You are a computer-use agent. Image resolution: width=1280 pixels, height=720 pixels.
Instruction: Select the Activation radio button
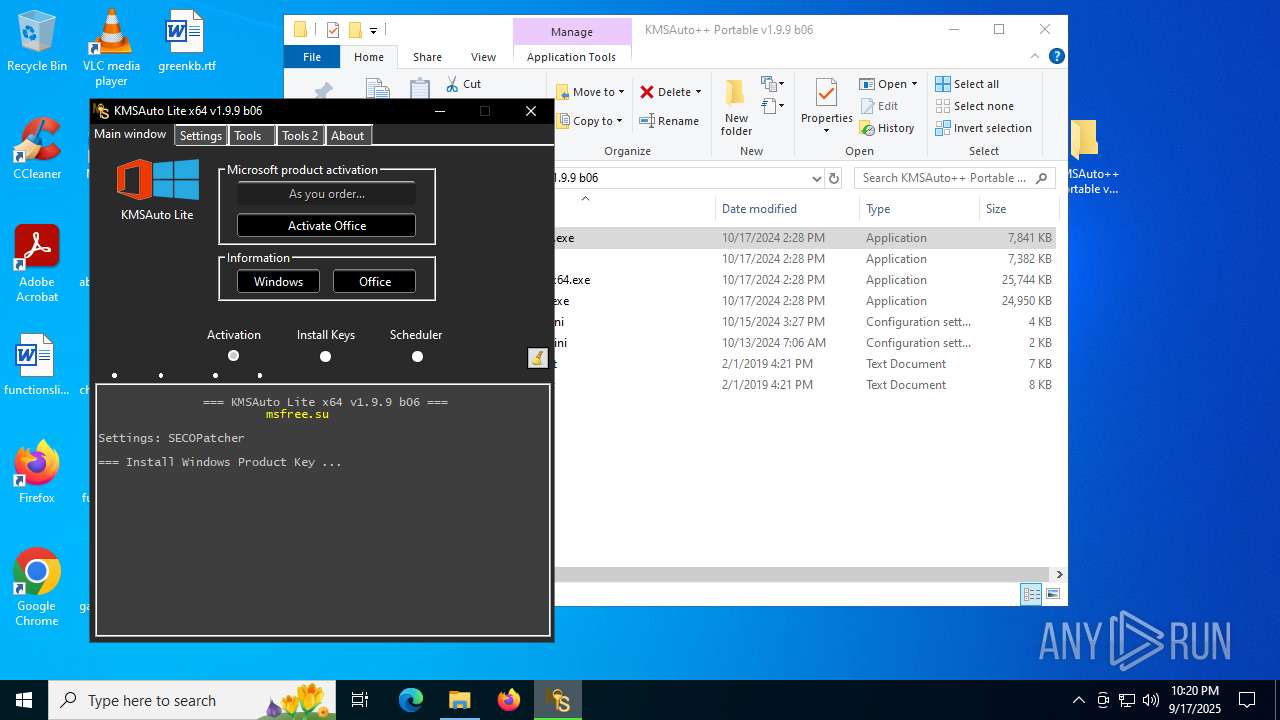point(233,355)
